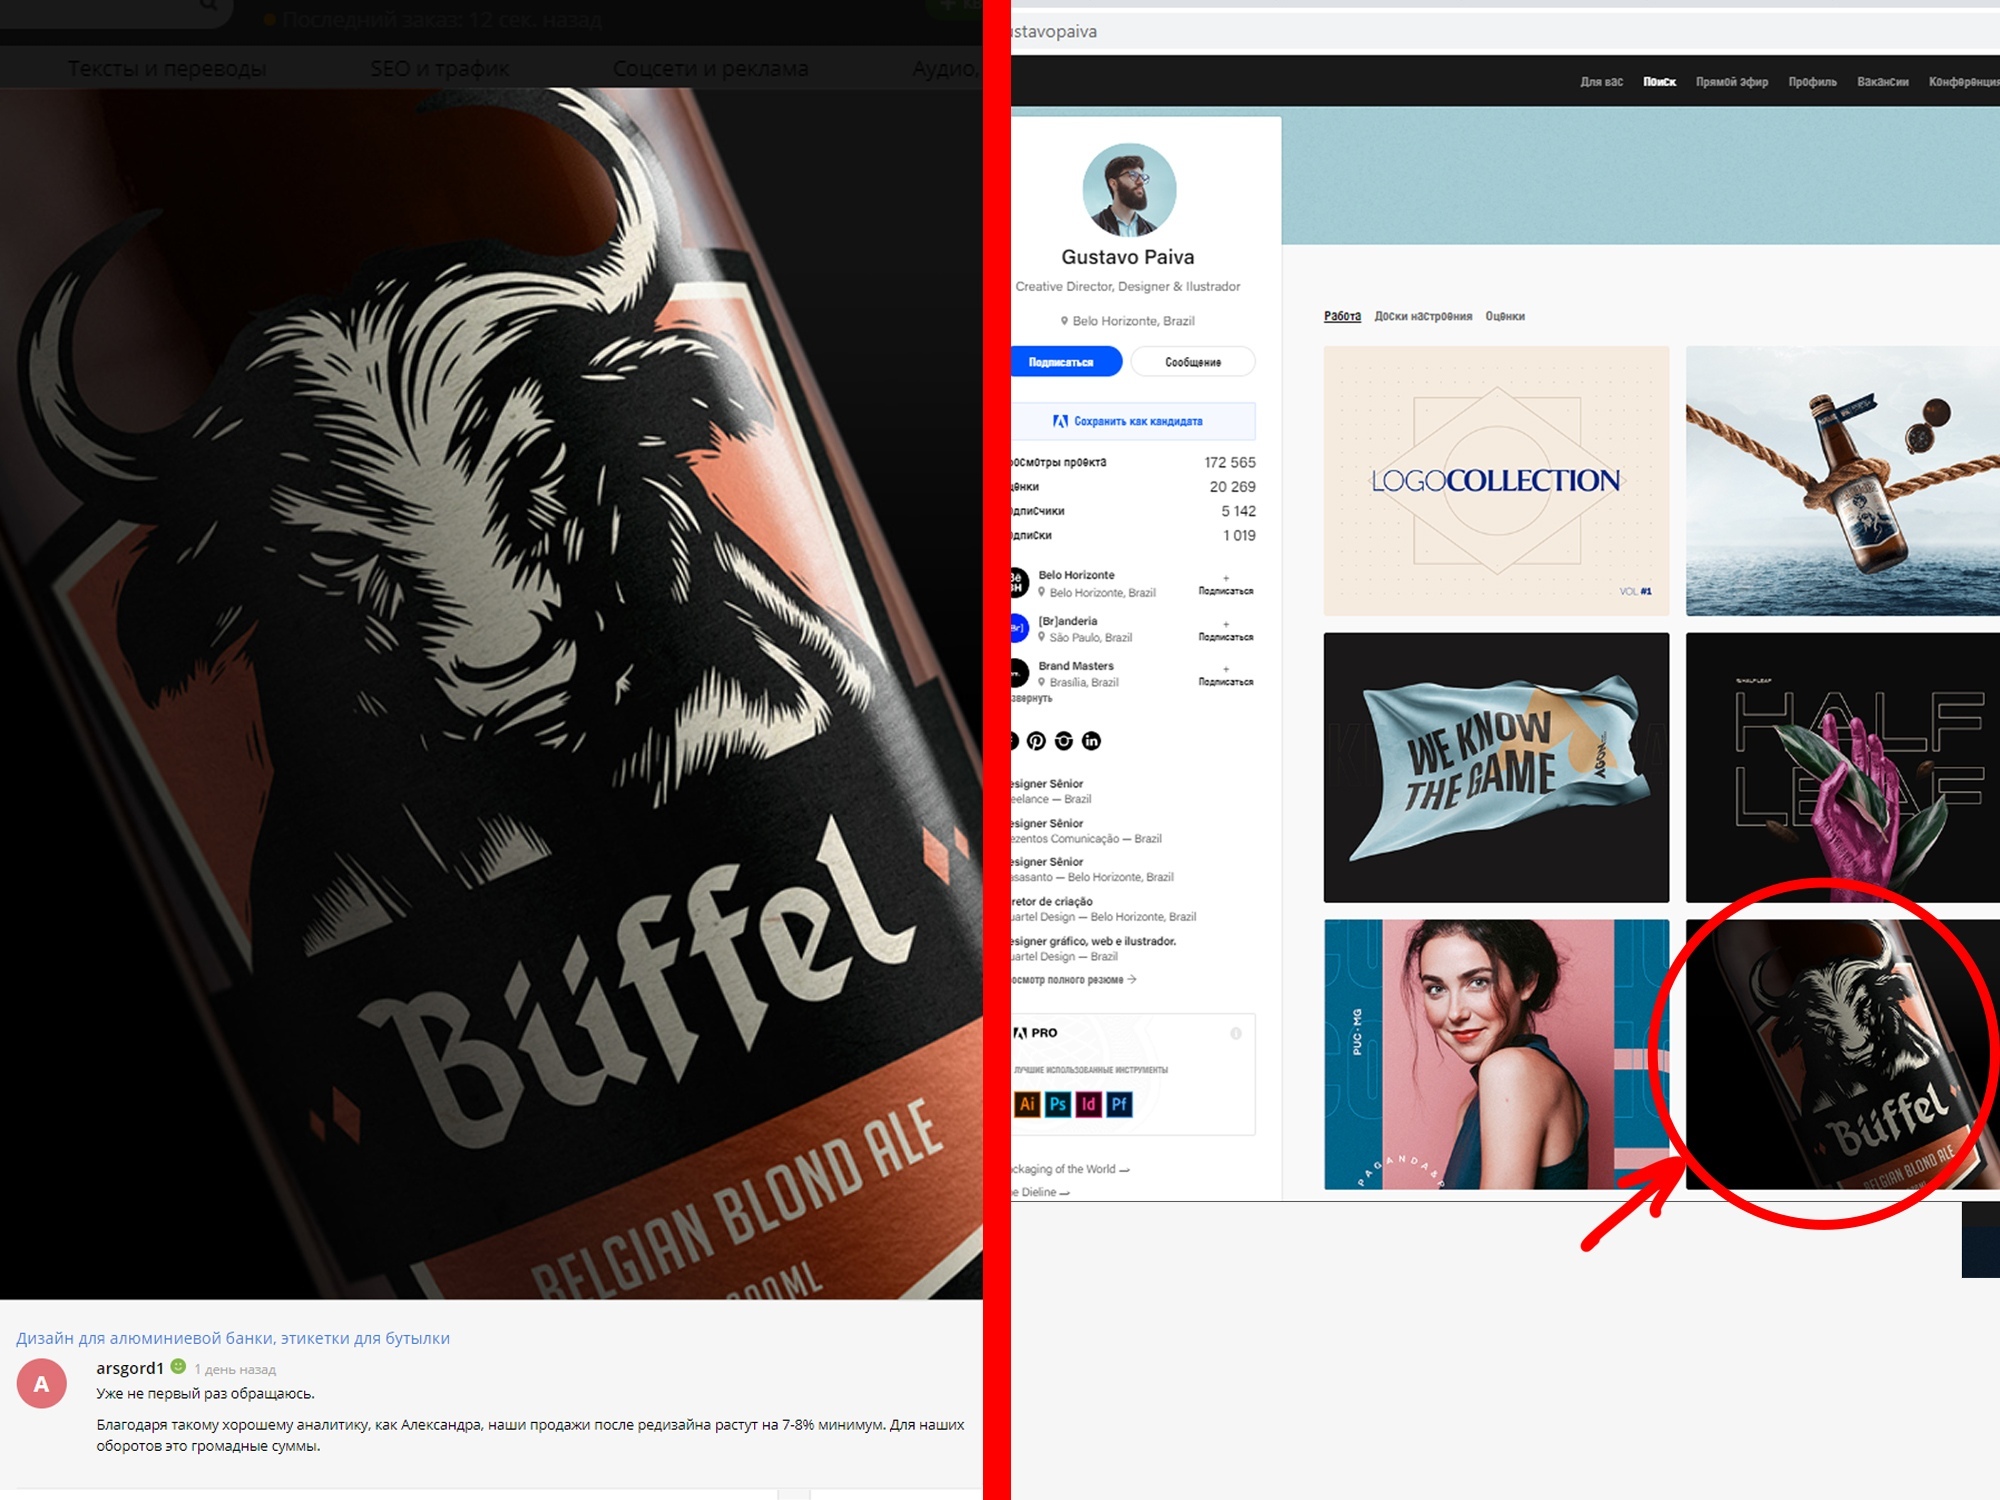Click following count 1 019
Image resolution: width=2000 pixels, height=1500 pixels.
pos(1239,535)
